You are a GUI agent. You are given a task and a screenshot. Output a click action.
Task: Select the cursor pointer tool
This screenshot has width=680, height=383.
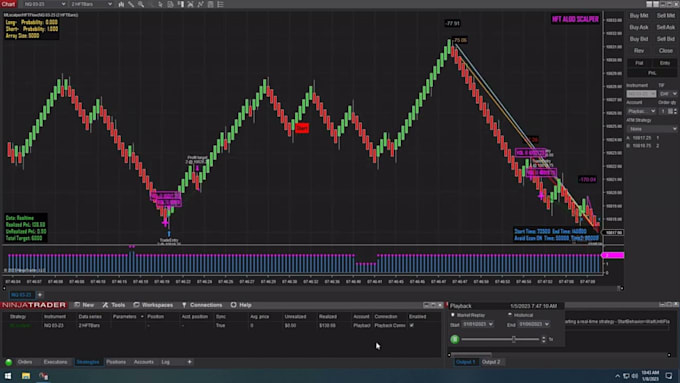[160, 4]
